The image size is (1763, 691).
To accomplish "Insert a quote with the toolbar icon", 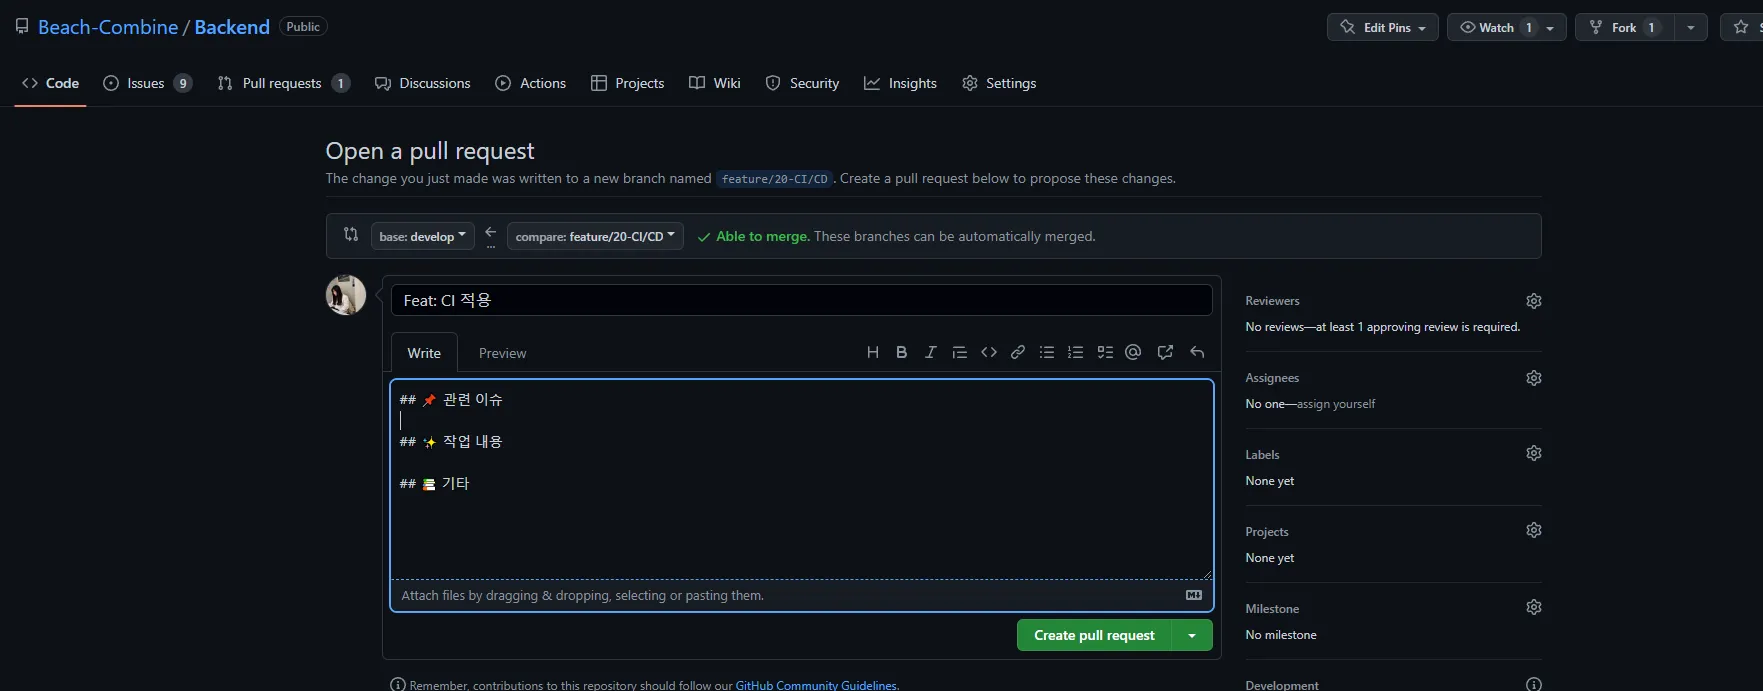I will coord(959,352).
